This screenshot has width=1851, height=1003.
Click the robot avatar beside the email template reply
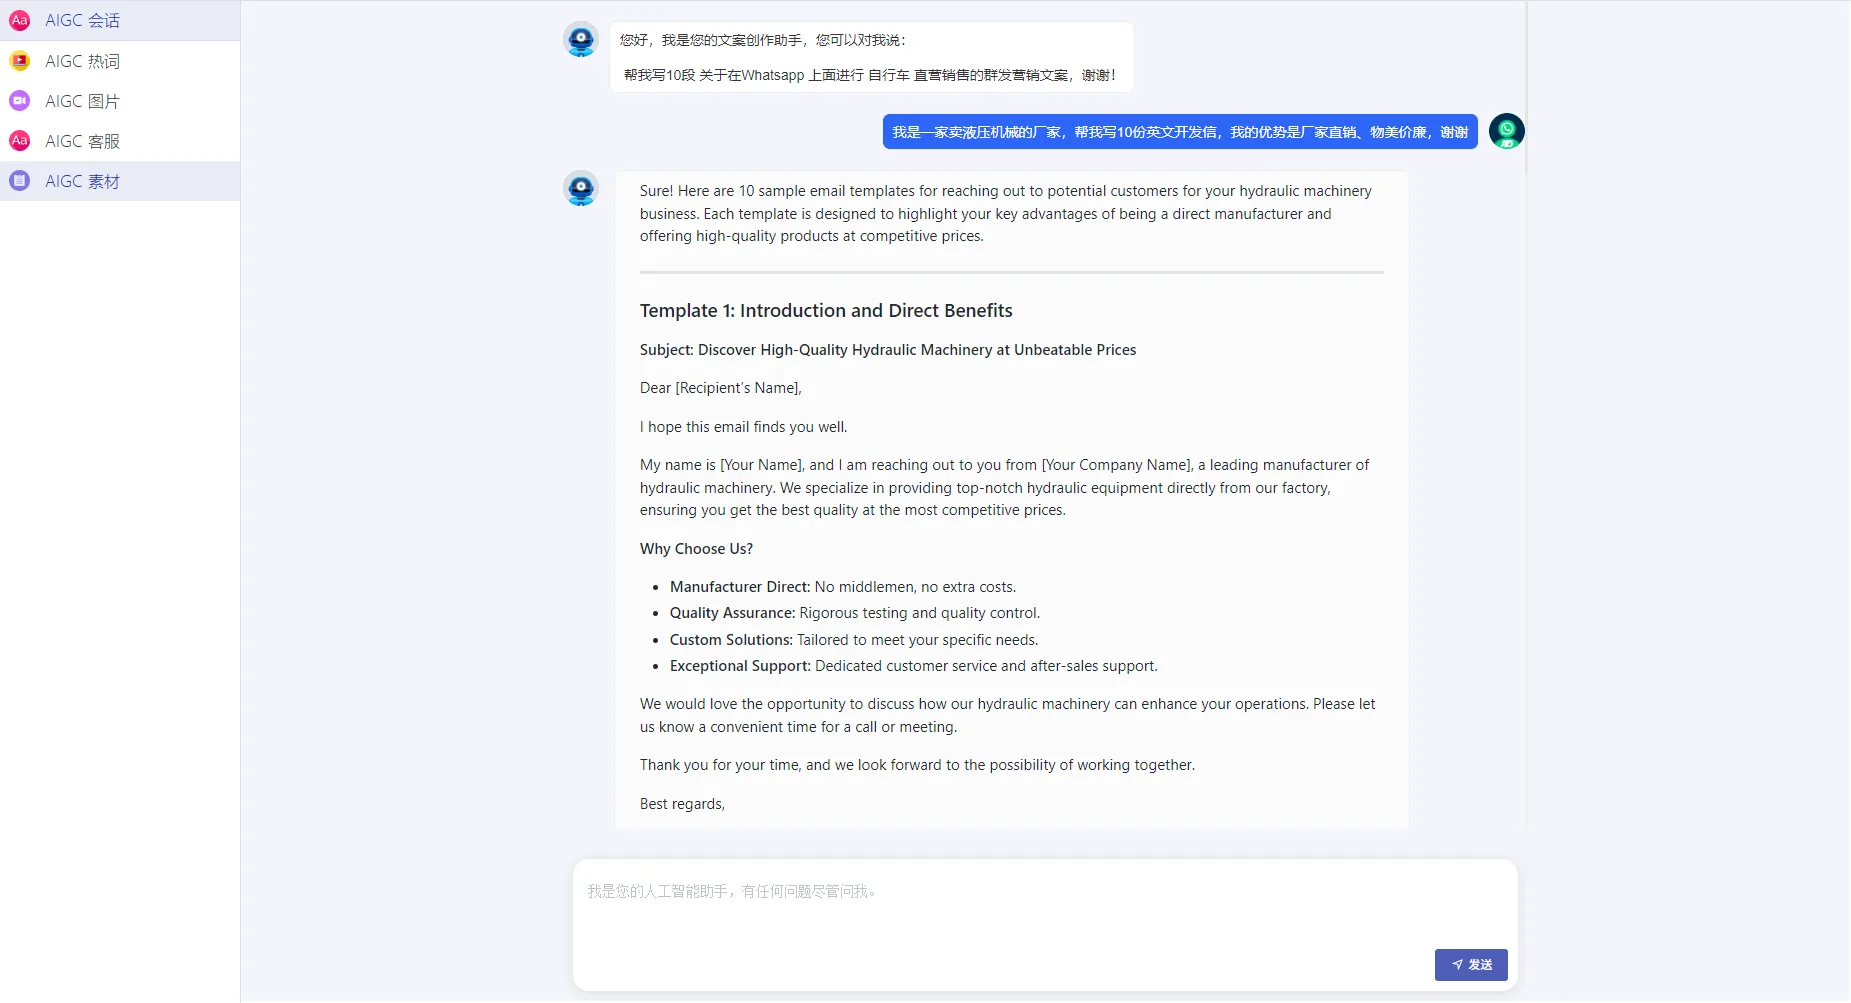click(x=581, y=188)
